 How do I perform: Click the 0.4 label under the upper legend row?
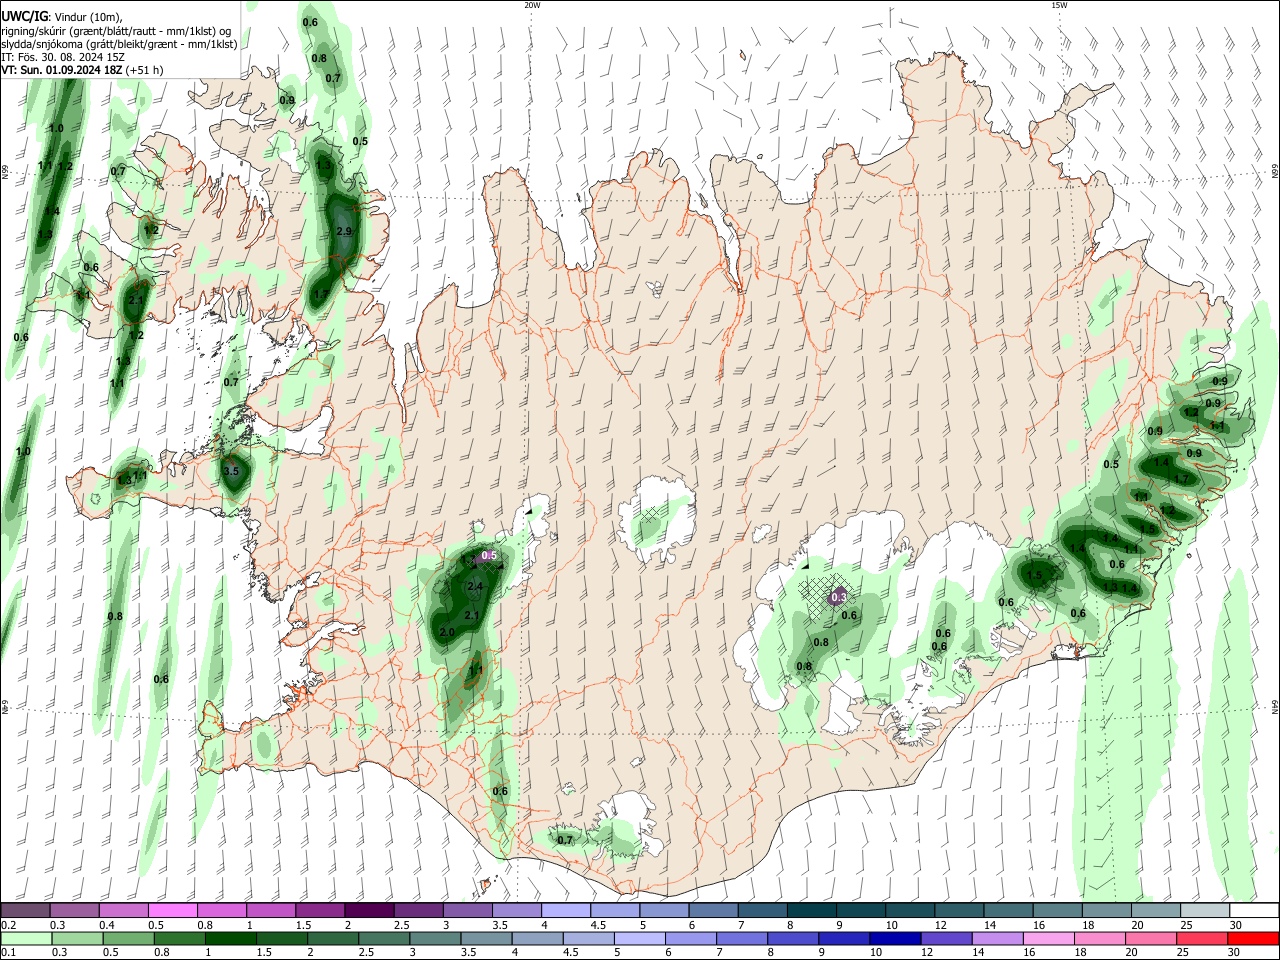click(x=107, y=925)
